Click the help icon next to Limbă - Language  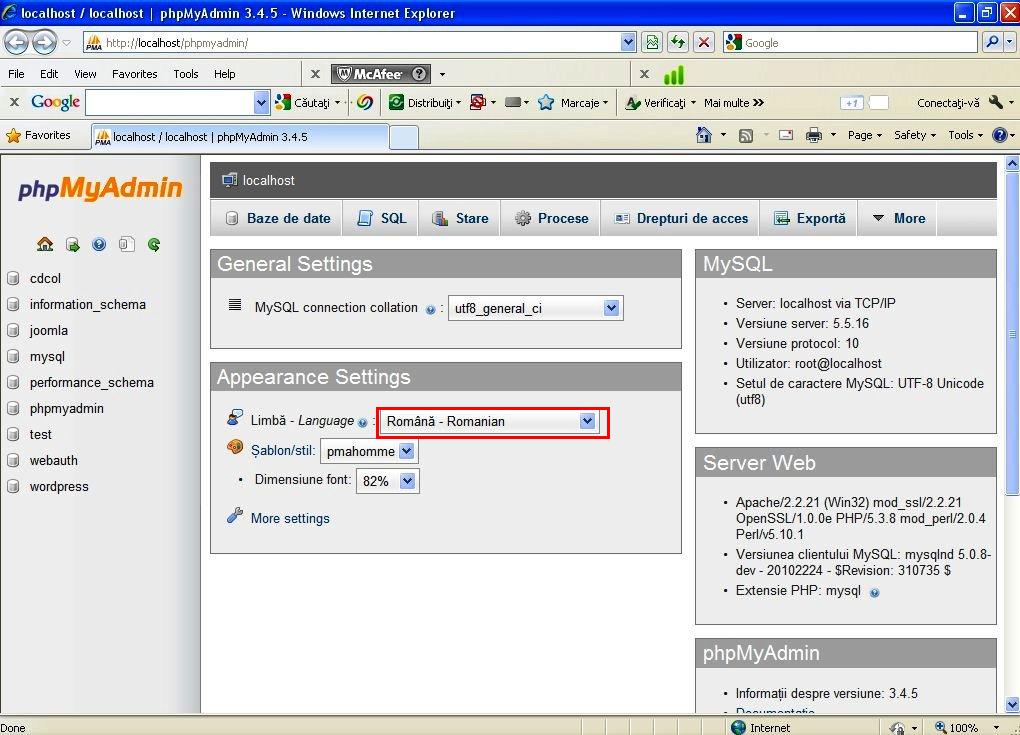click(363, 422)
